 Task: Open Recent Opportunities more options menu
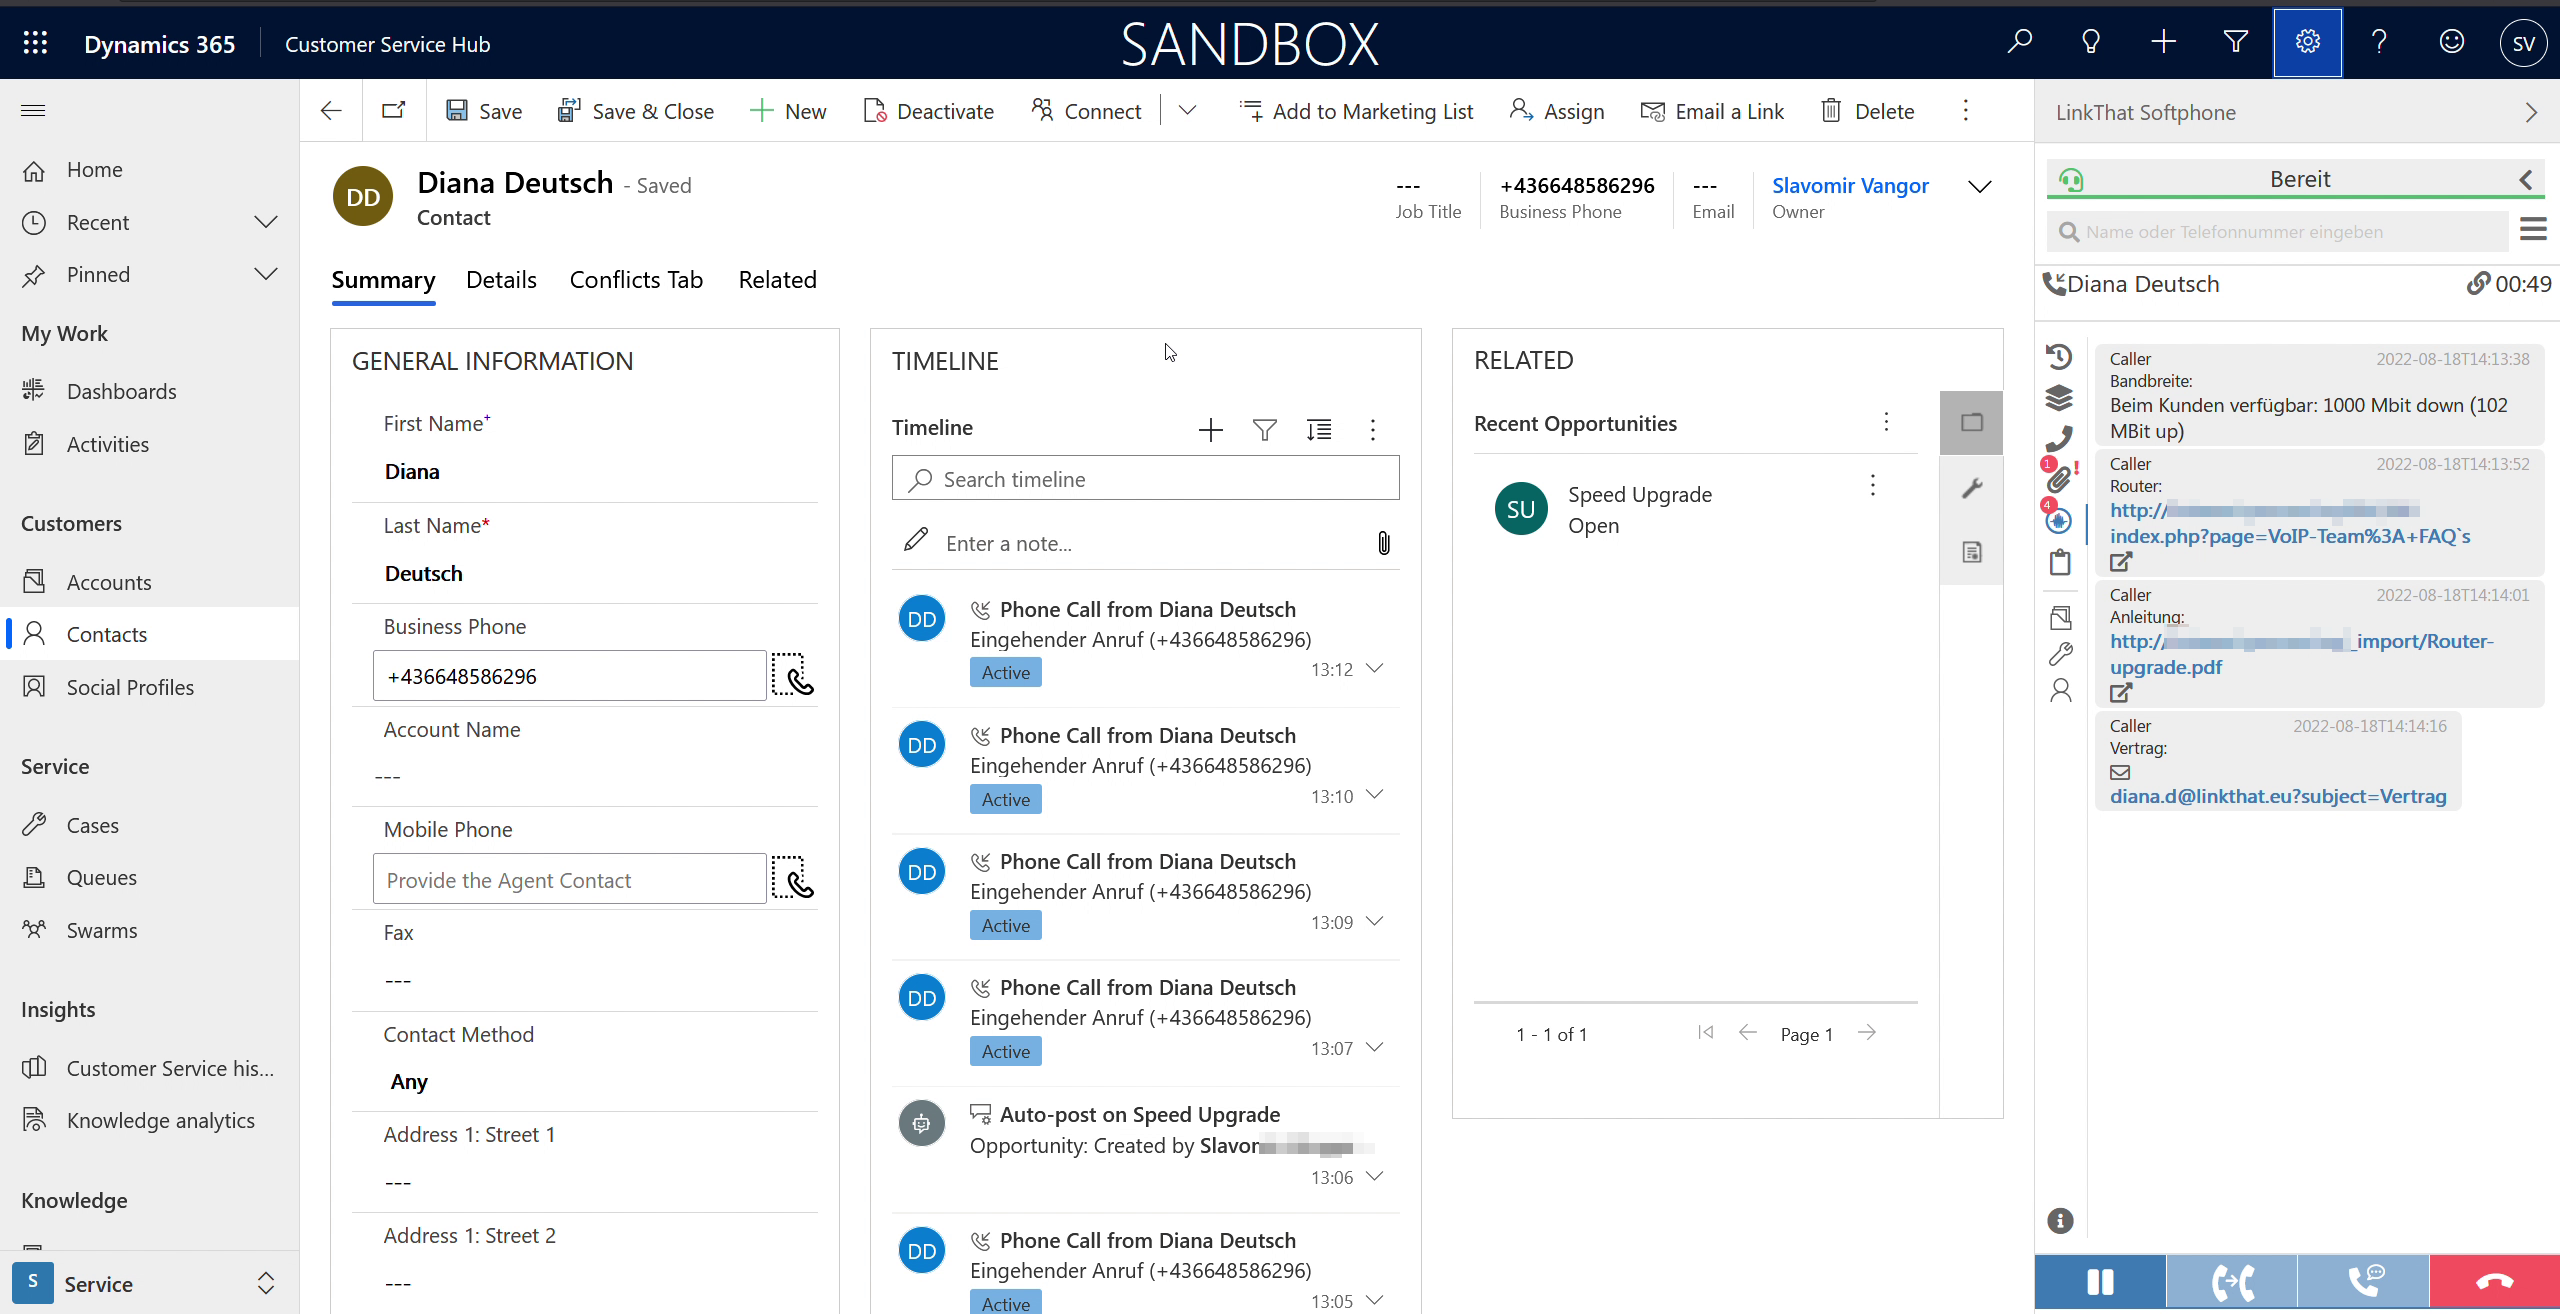click(x=1886, y=422)
